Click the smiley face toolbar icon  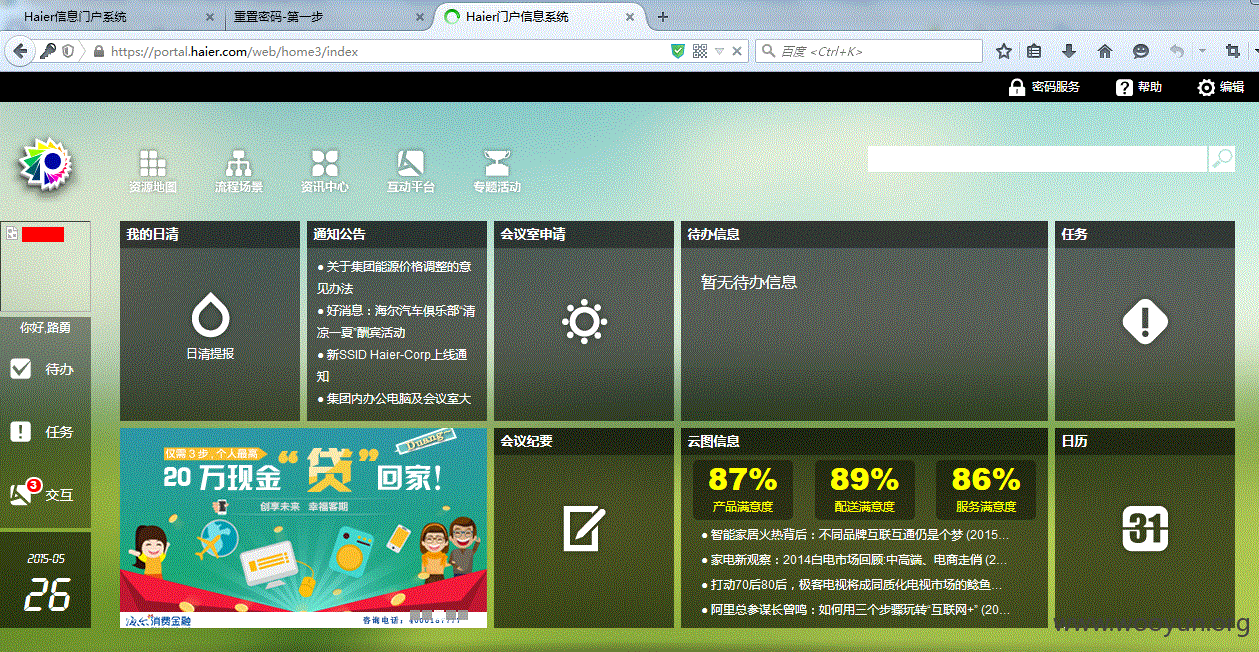tap(1140, 51)
